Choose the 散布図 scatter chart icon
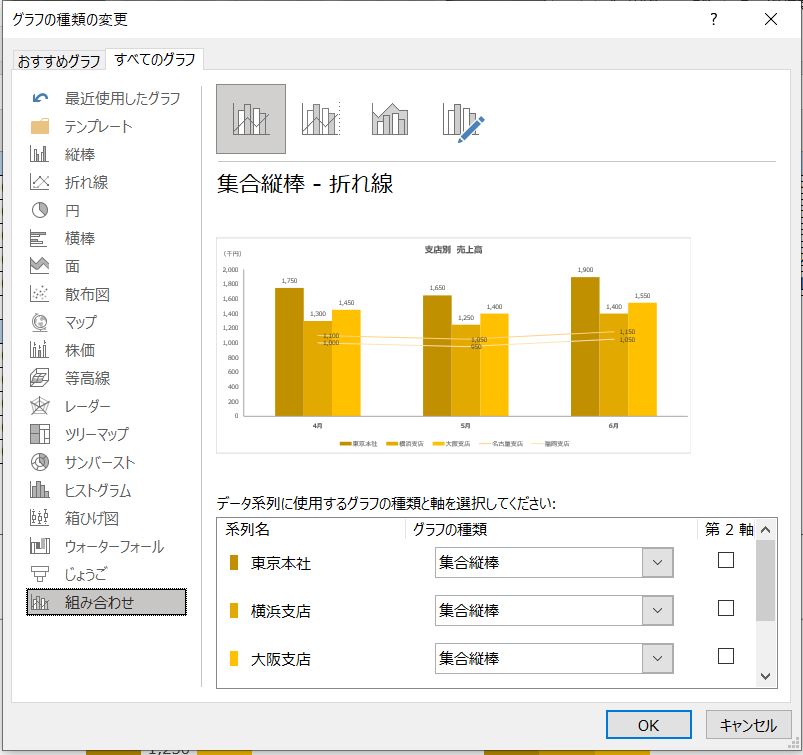 [x=40, y=294]
